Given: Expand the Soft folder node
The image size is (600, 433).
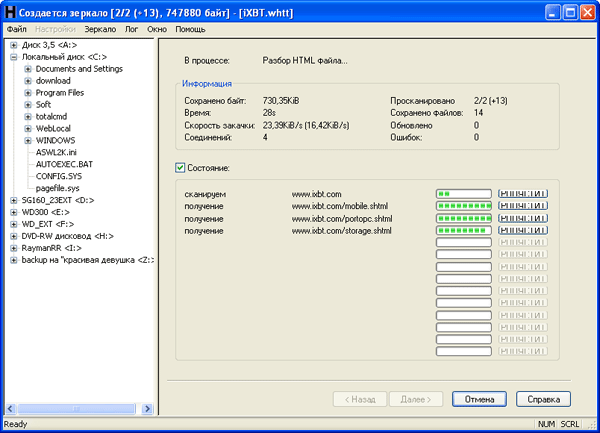Looking at the screenshot, I should (28, 105).
